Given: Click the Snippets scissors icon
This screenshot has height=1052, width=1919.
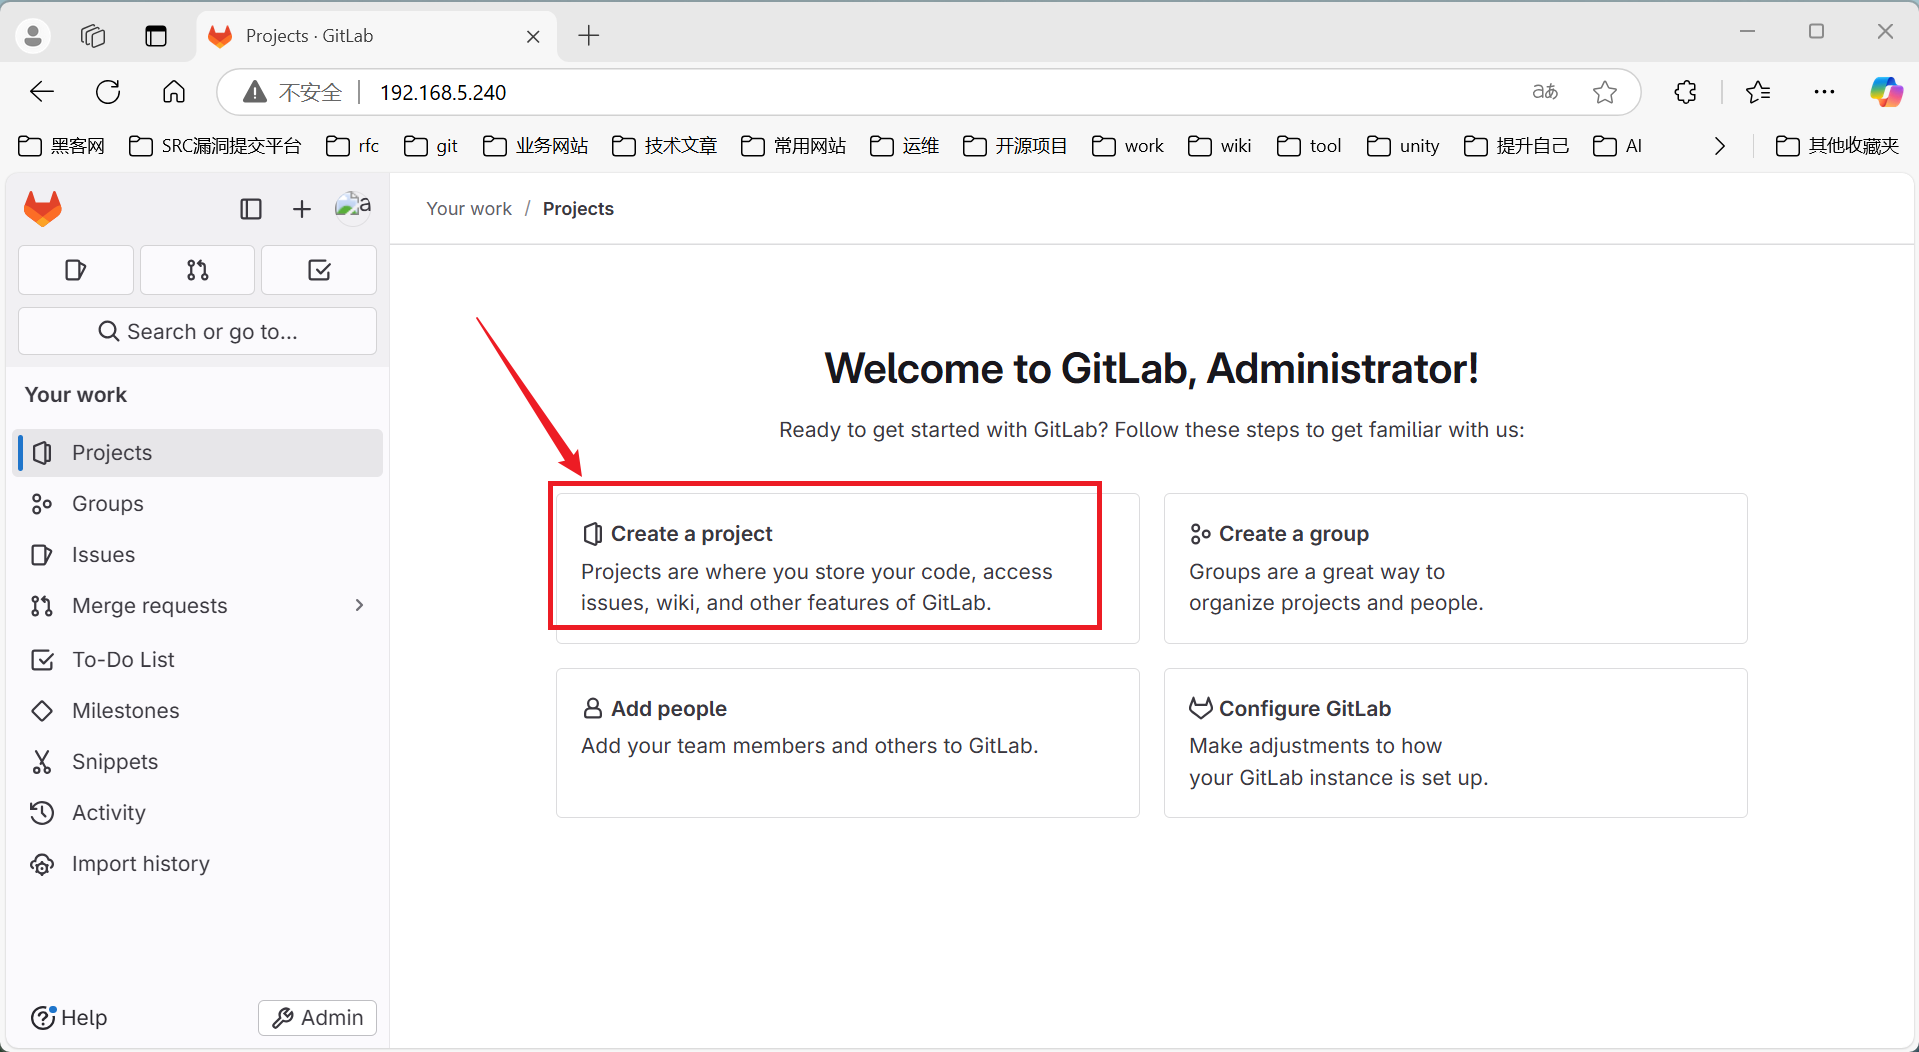Looking at the screenshot, I should click(42, 762).
